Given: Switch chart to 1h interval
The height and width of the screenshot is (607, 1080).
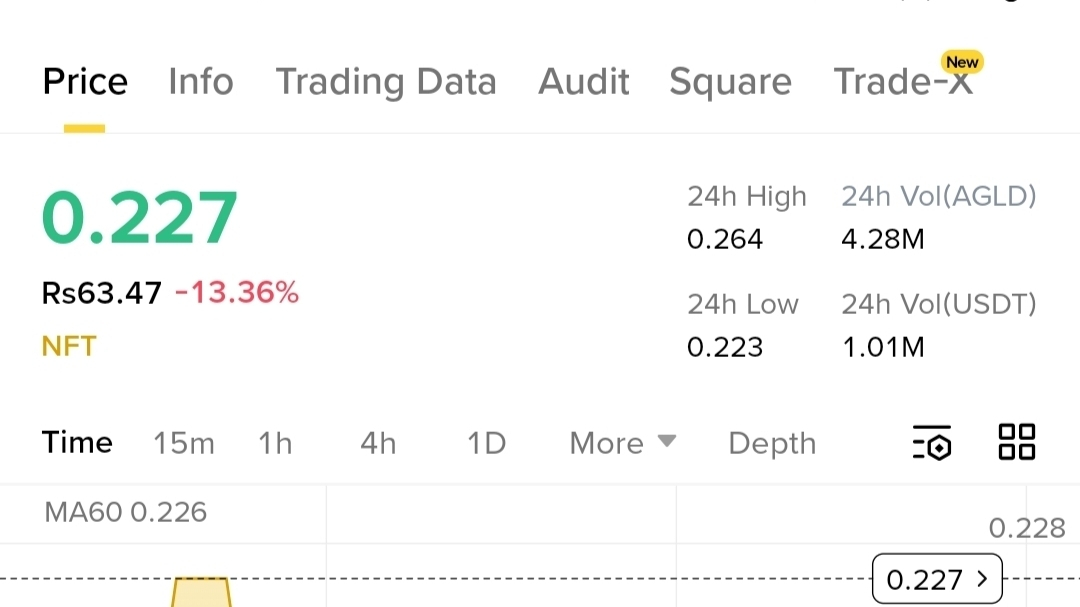Looking at the screenshot, I should click(x=275, y=443).
